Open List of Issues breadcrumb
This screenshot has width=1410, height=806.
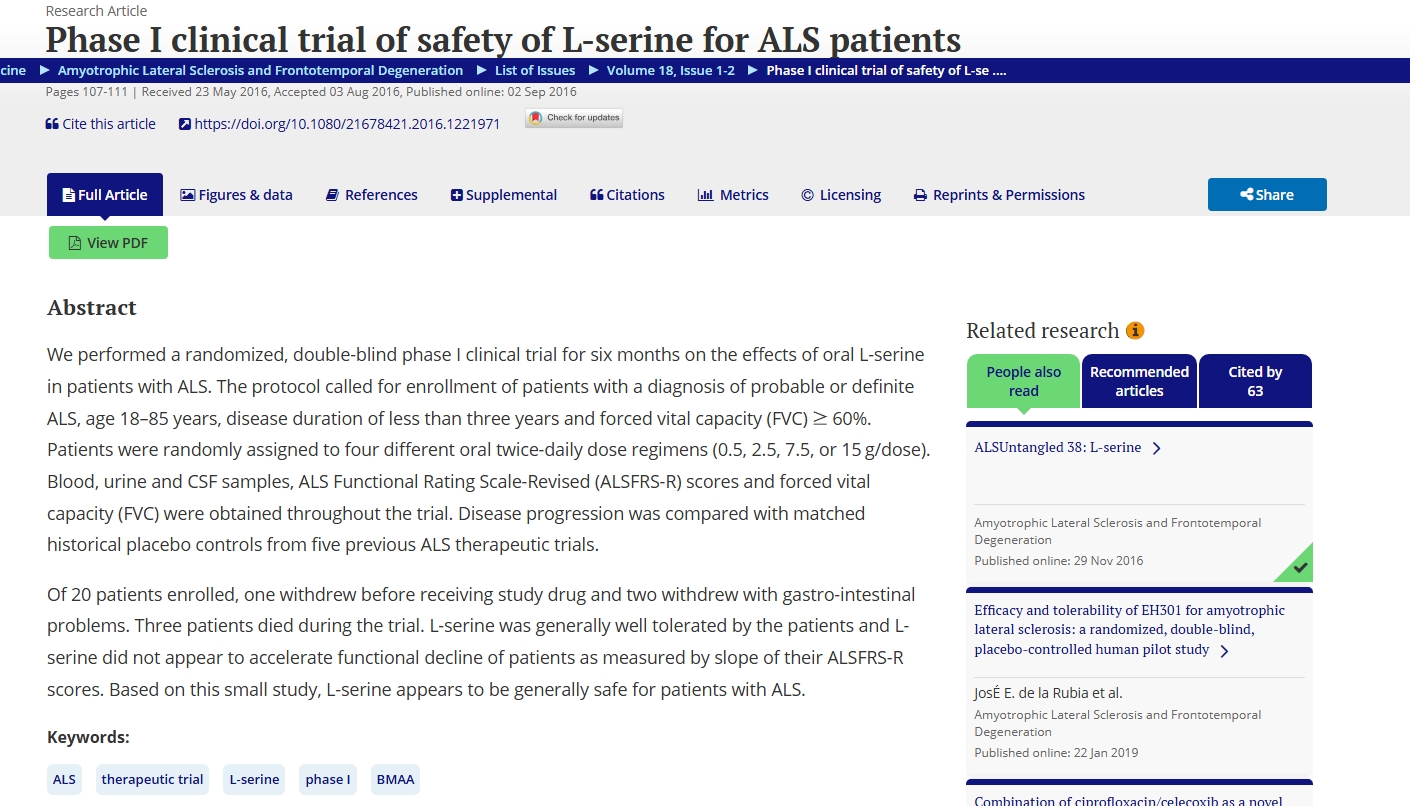(x=535, y=70)
